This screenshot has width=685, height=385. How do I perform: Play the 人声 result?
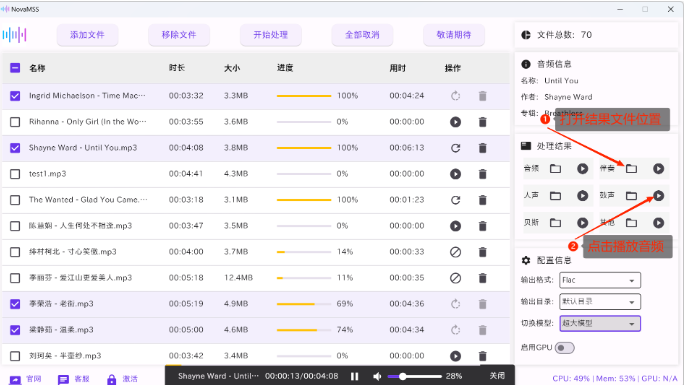tap(582, 196)
